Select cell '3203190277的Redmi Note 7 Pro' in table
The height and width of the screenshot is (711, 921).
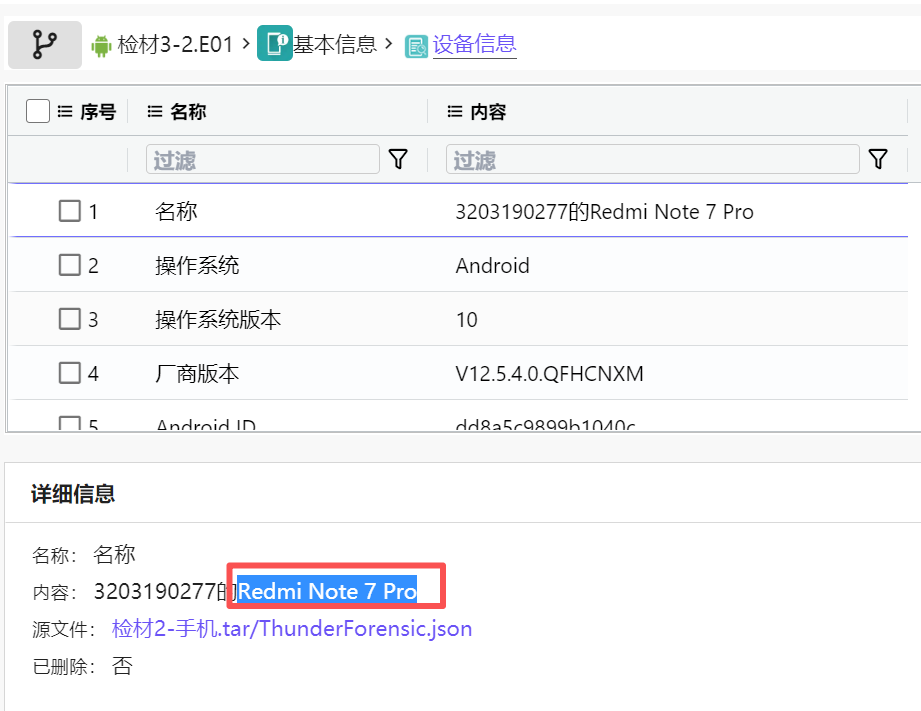pos(604,212)
